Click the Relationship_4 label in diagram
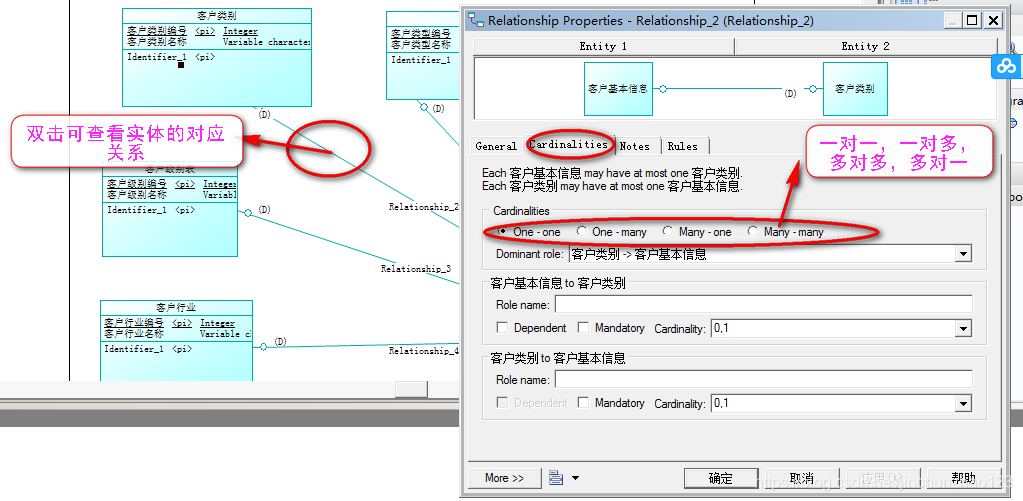 (424, 351)
